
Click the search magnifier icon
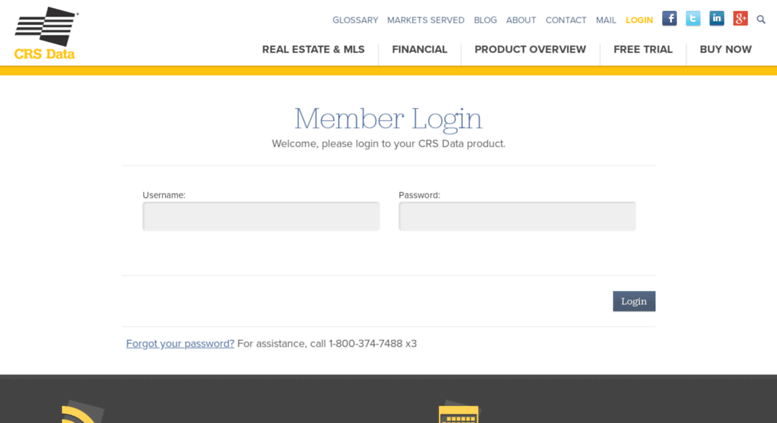point(761,20)
